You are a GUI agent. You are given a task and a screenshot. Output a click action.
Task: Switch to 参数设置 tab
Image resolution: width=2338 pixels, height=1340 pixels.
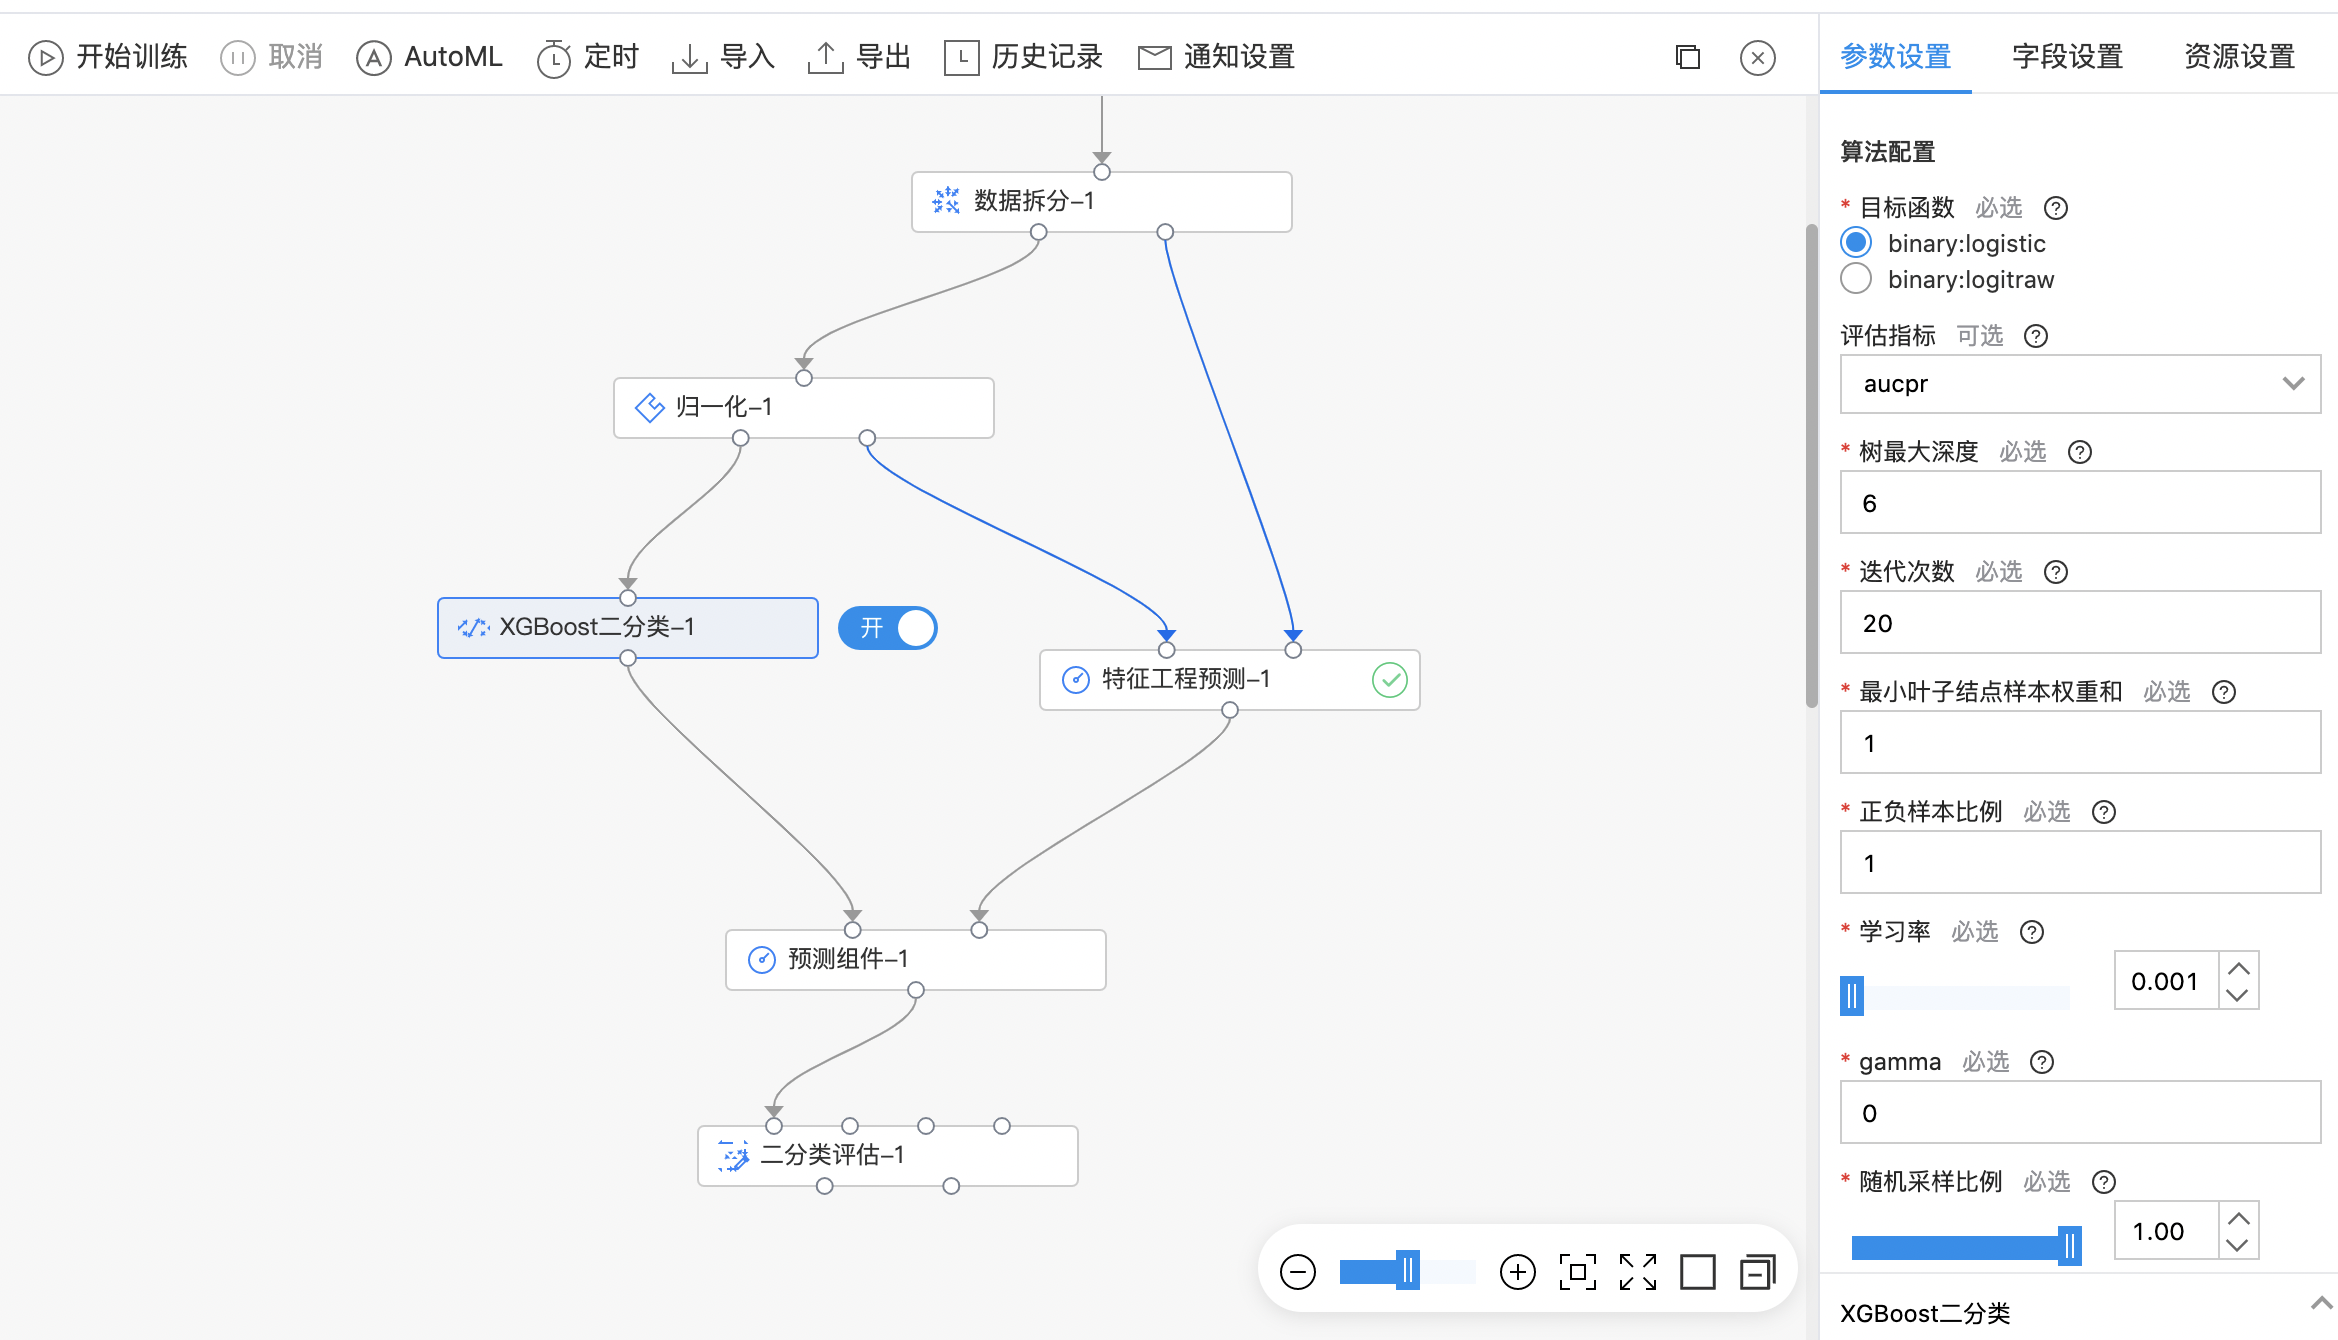tap(1896, 57)
